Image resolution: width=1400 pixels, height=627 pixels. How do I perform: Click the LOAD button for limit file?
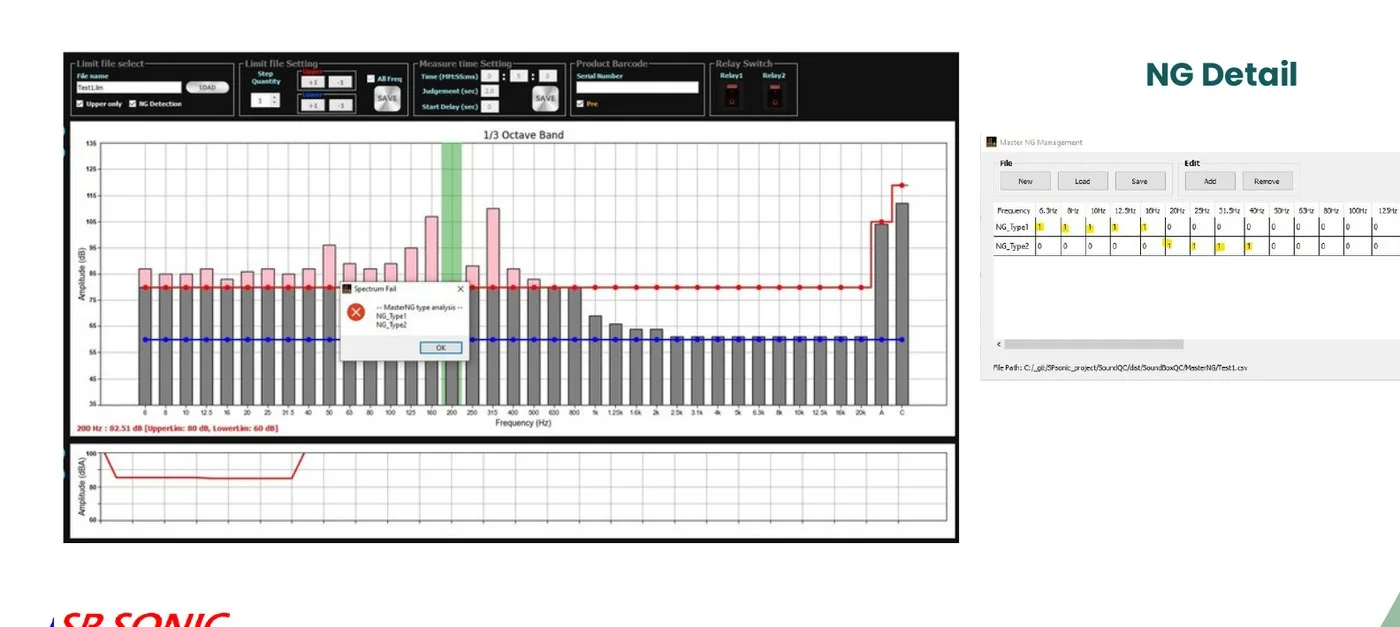[x=207, y=88]
